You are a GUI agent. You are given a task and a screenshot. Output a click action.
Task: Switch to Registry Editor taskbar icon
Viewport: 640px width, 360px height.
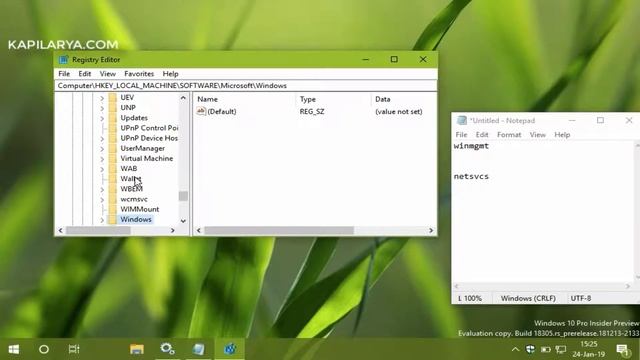pyautogui.click(x=230, y=349)
